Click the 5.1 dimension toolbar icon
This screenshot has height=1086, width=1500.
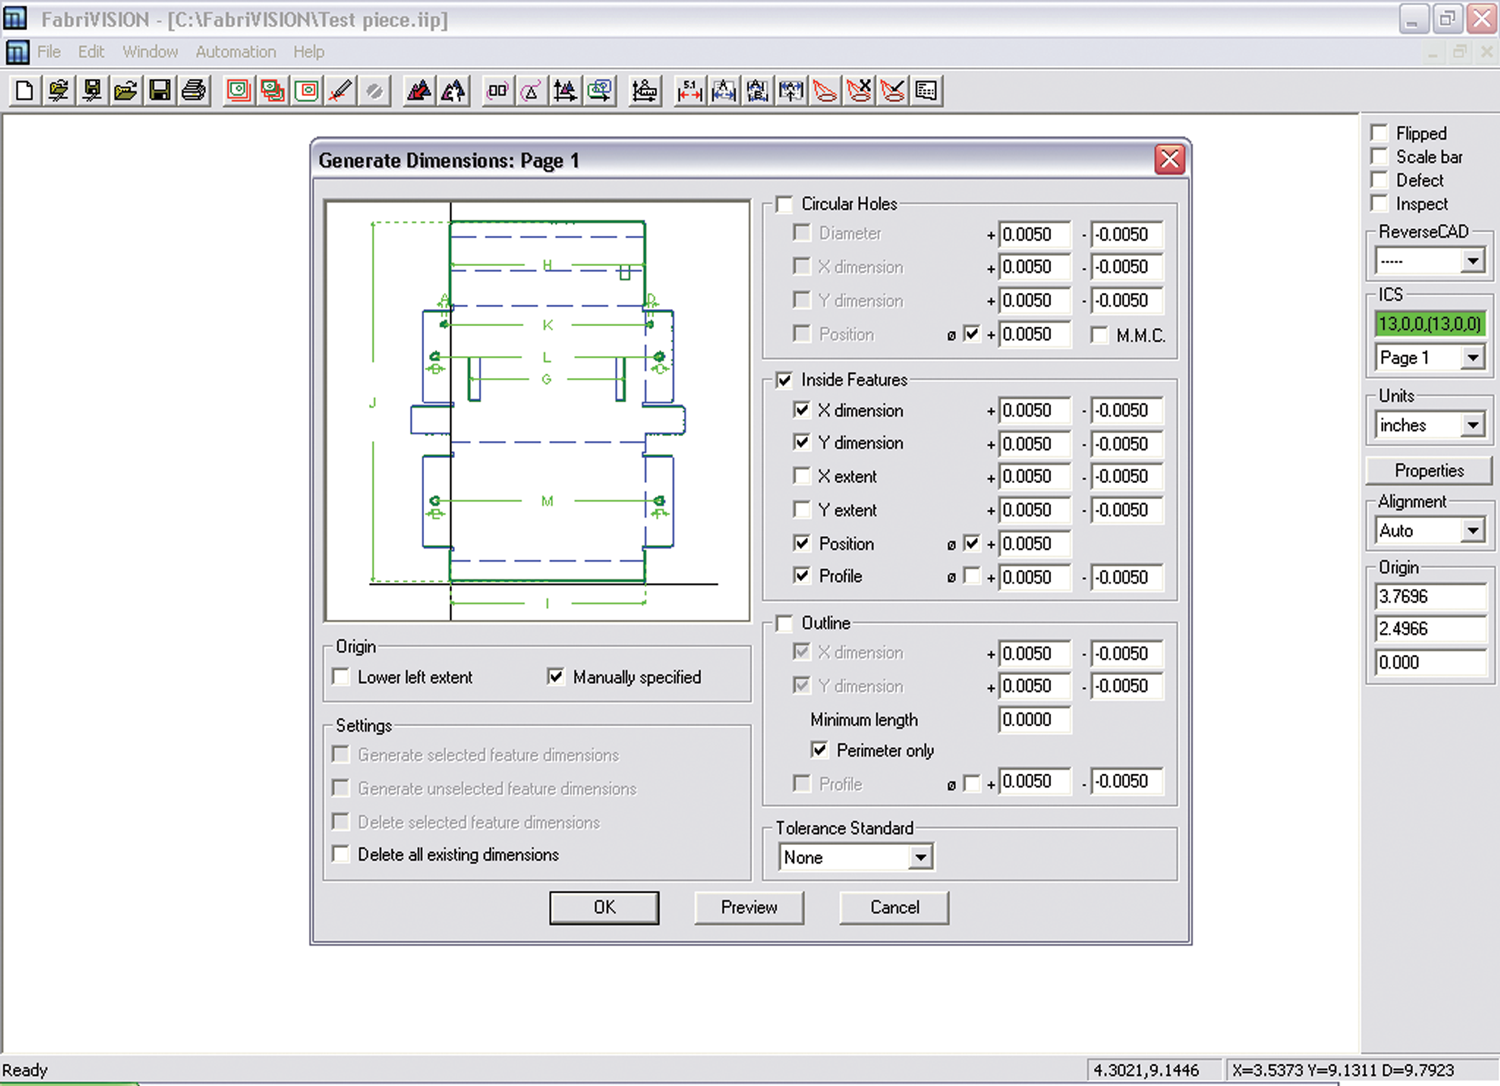click(x=689, y=91)
